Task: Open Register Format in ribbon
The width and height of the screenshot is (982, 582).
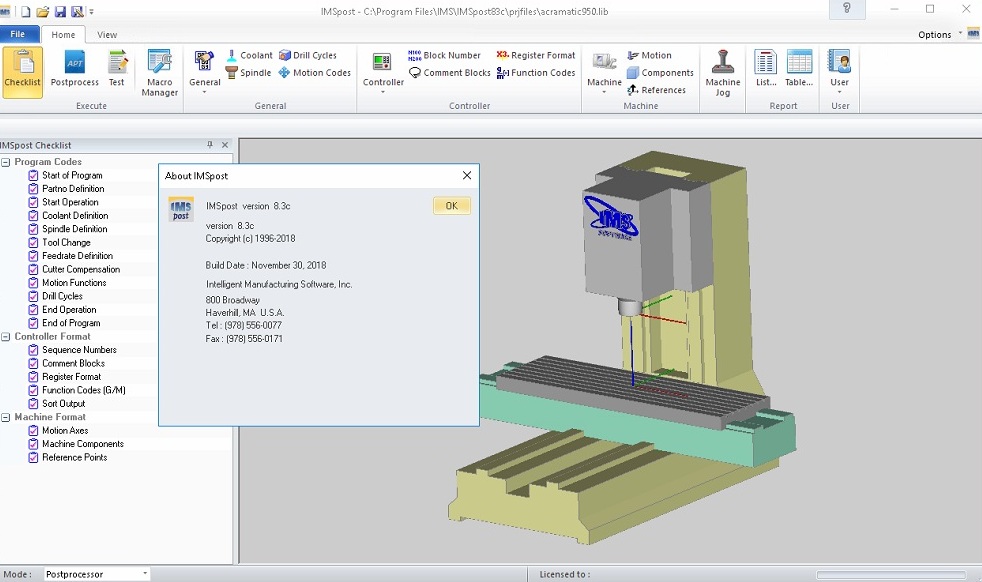Action: pos(535,55)
